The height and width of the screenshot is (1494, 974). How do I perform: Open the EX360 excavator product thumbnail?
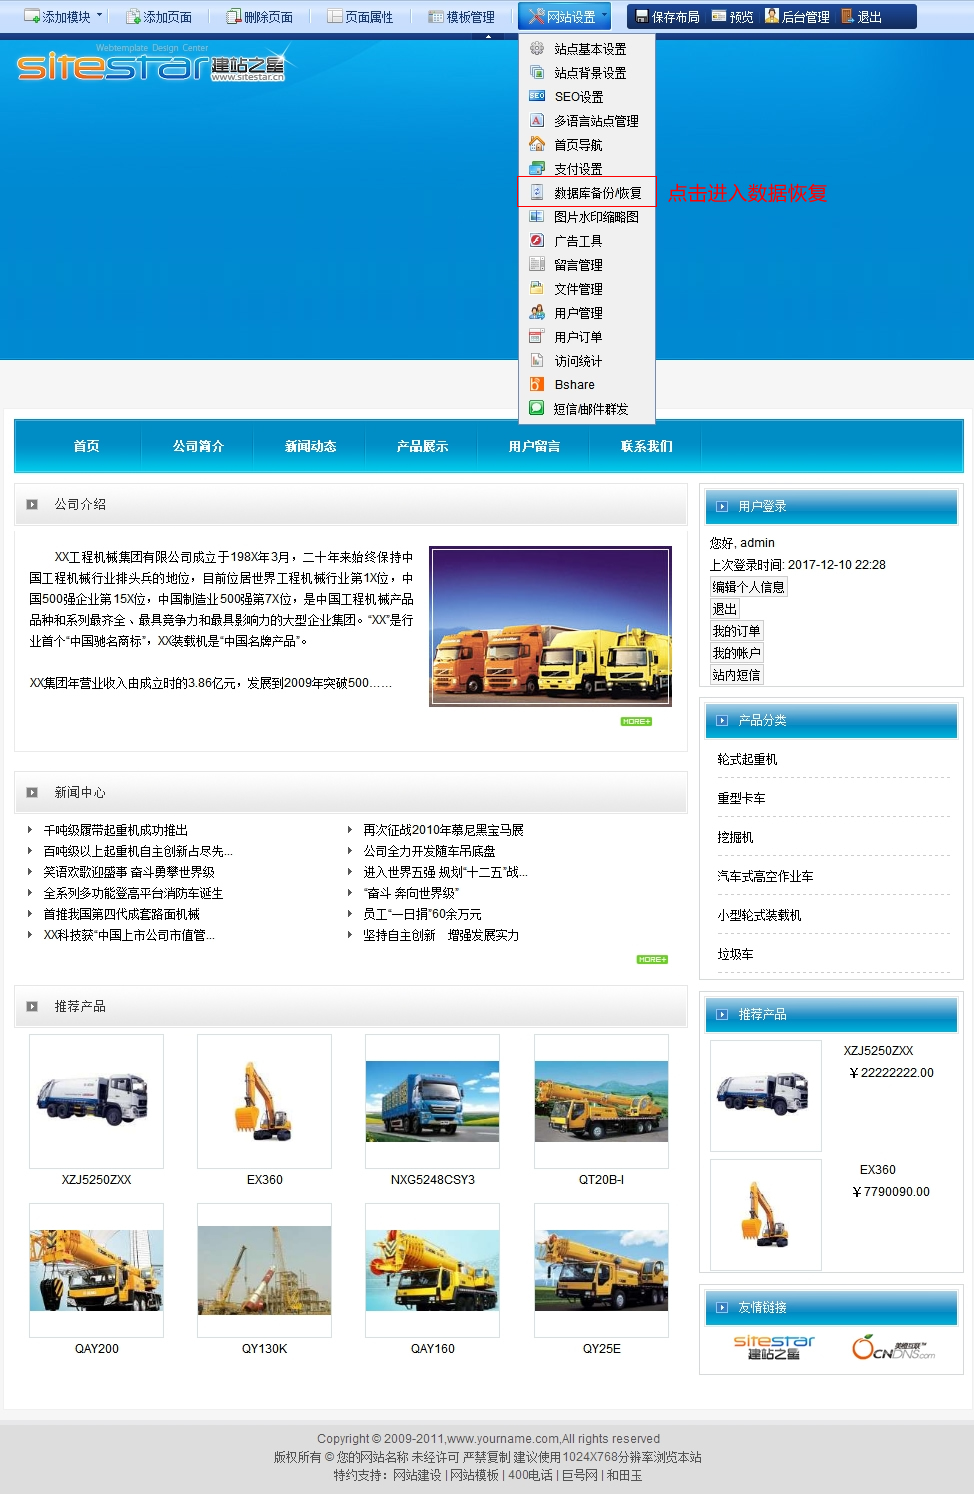[264, 1100]
